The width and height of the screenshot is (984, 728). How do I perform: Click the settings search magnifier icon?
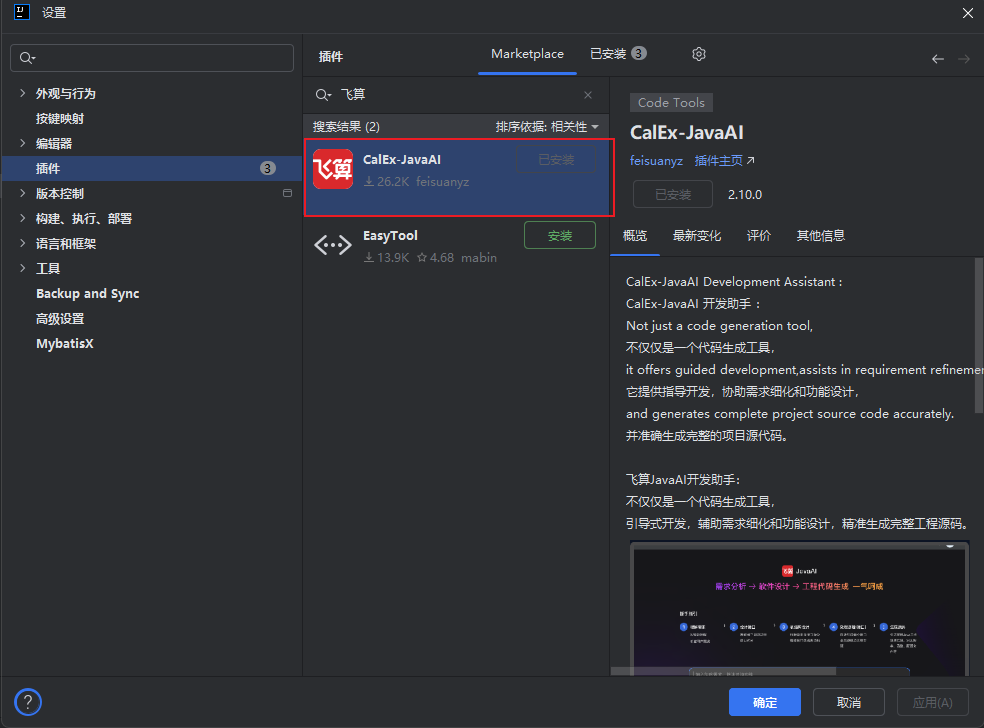tap(27, 58)
